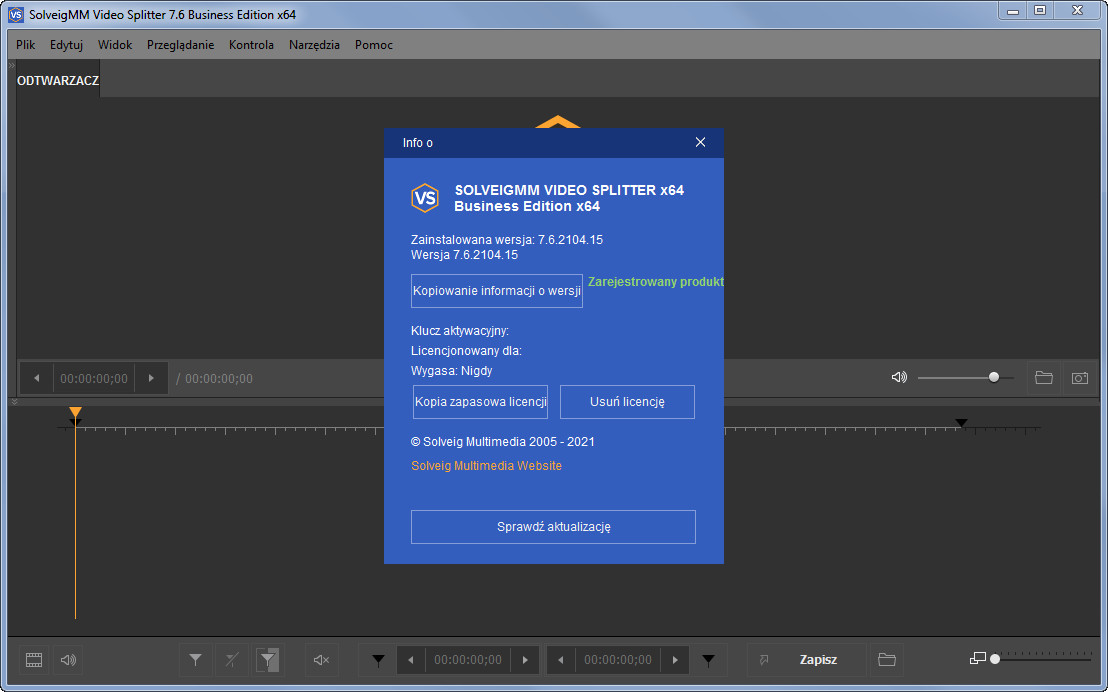Click the Zainstalowana wersja 7.6.2104.15 text
The height and width of the screenshot is (692, 1108).
pyautogui.click(x=507, y=240)
